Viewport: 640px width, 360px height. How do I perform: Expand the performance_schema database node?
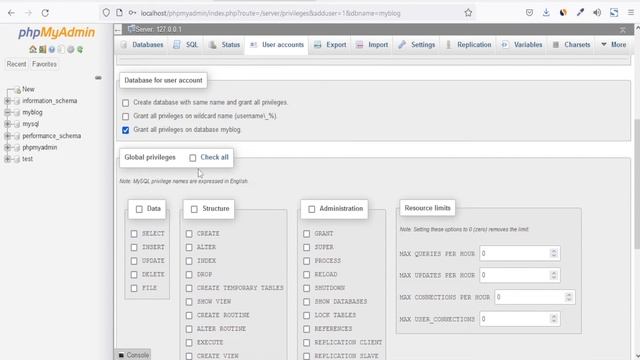[x=7, y=136]
